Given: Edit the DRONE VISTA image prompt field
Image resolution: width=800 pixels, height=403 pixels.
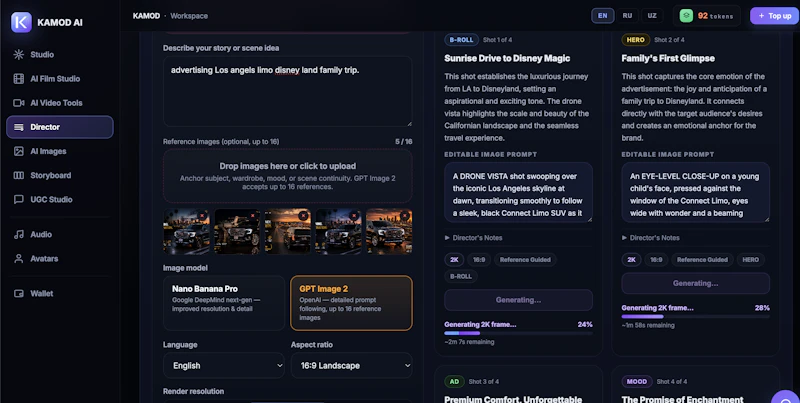Looking at the screenshot, I should click(518, 192).
